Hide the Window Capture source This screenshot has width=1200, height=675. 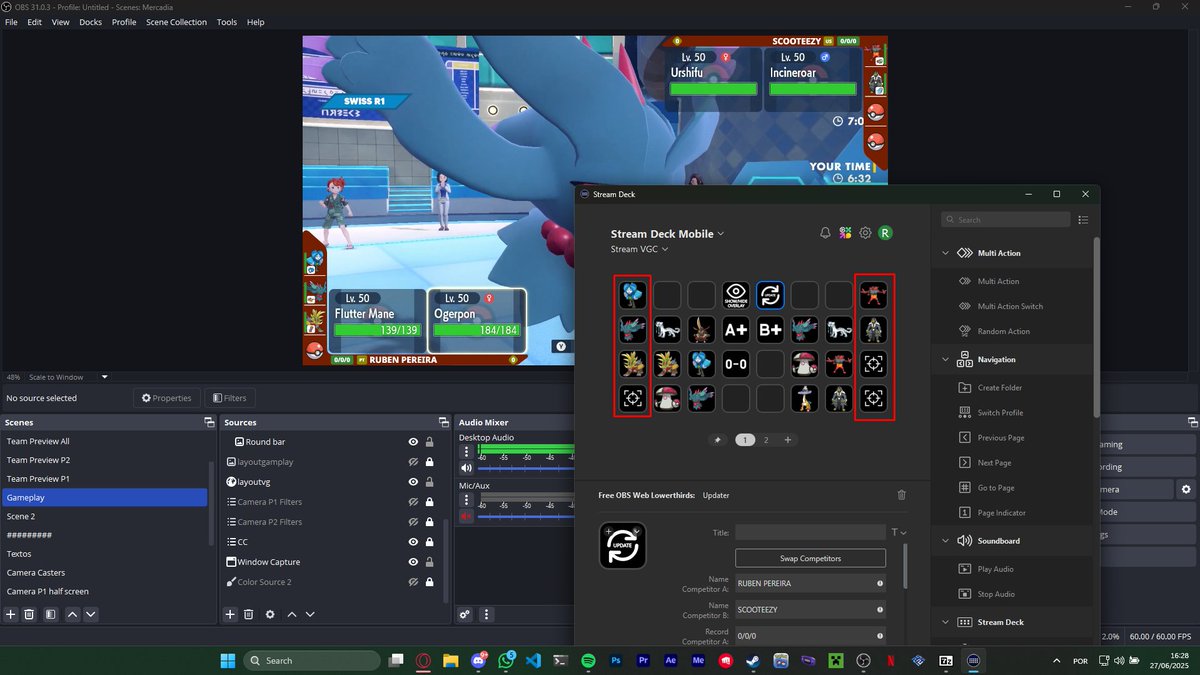(x=413, y=562)
